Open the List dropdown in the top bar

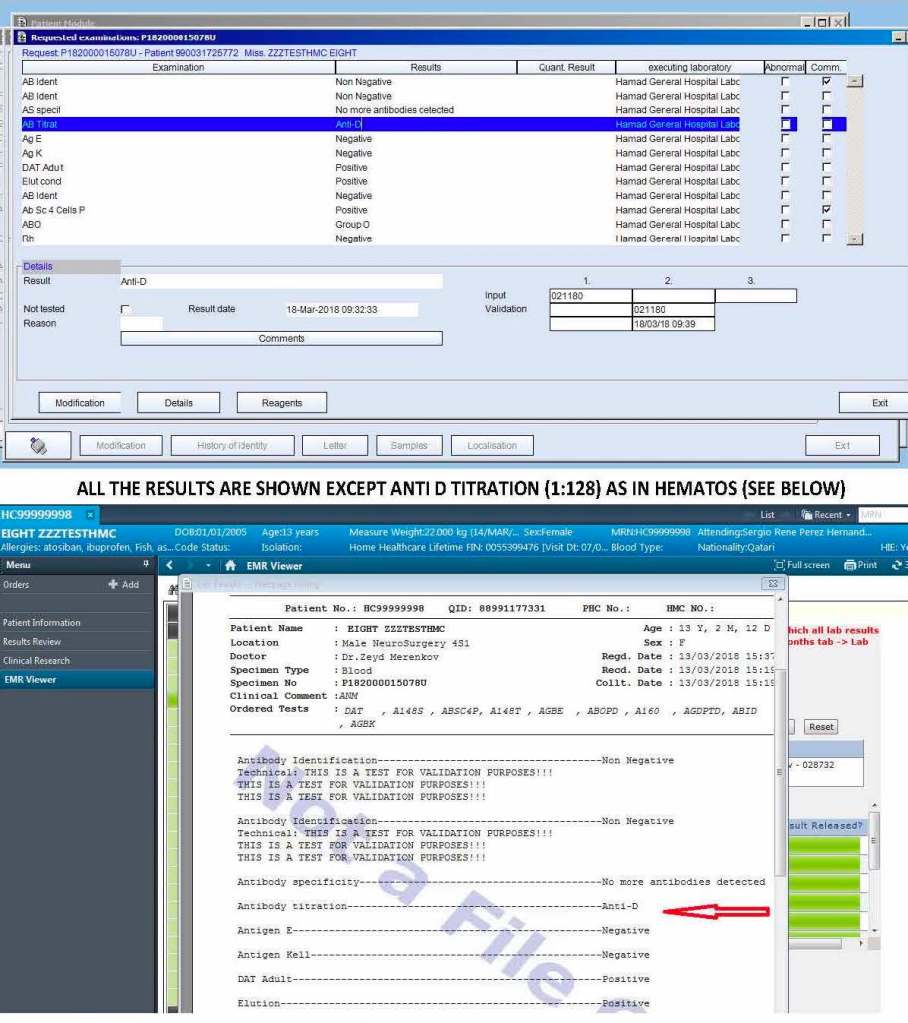point(766,514)
